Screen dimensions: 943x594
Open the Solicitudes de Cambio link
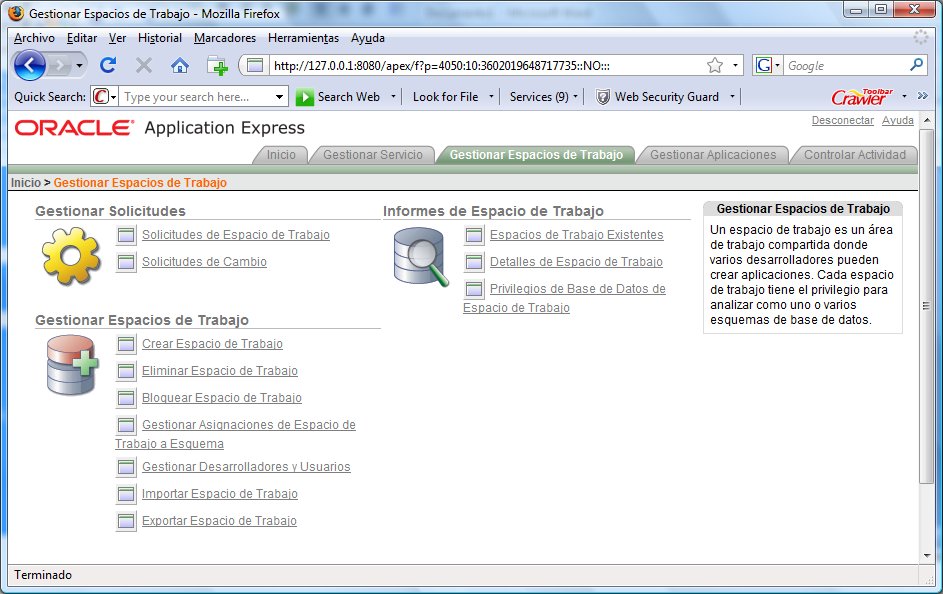point(204,262)
